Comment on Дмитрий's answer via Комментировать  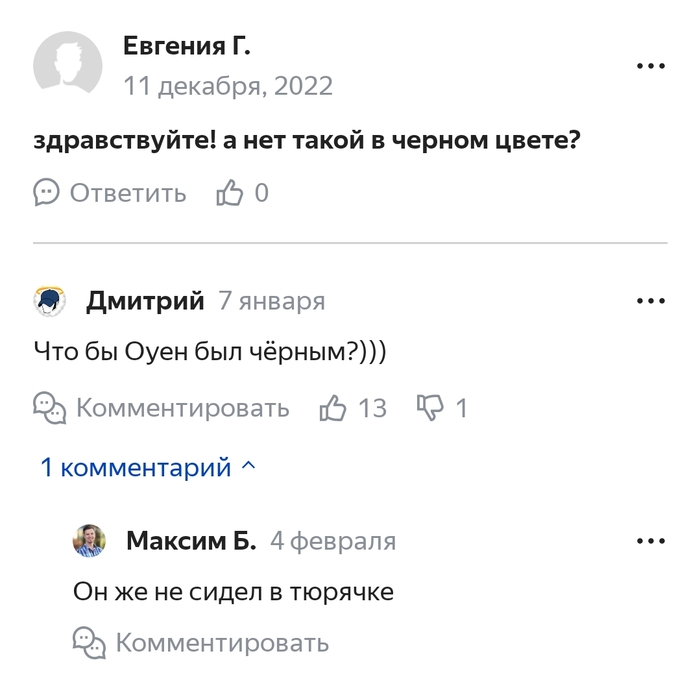point(182,408)
